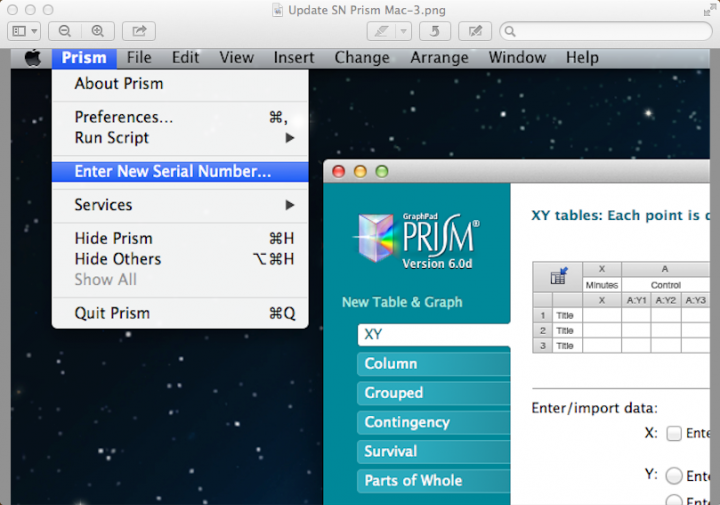Click green zoom button of Prism dialog
Image resolution: width=720 pixels, height=505 pixels.
[x=382, y=172]
